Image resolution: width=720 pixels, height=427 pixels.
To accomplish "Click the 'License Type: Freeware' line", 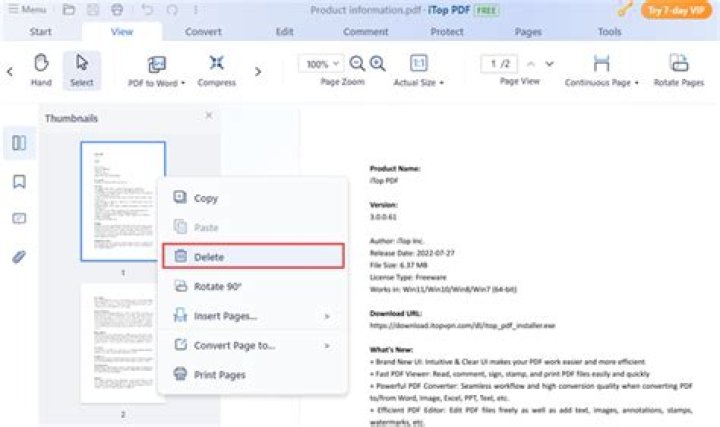I will [x=408, y=277].
